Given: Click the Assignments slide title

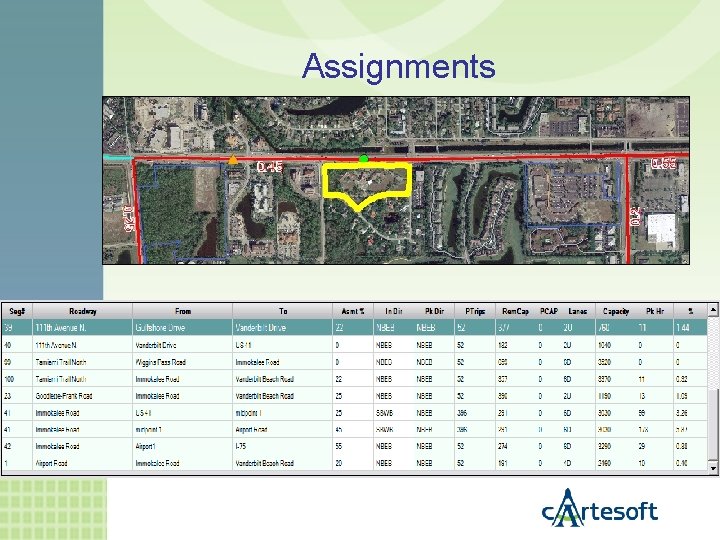Looking at the screenshot, I should pos(399,66).
